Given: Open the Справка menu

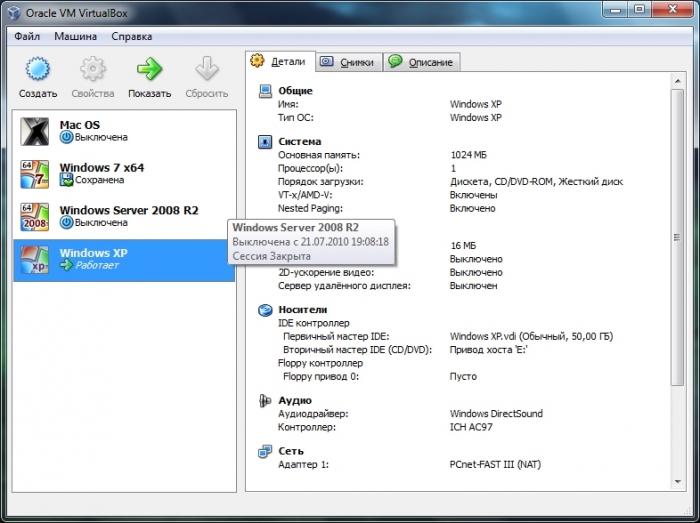Looking at the screenshot, I should (x=132, y=36).
